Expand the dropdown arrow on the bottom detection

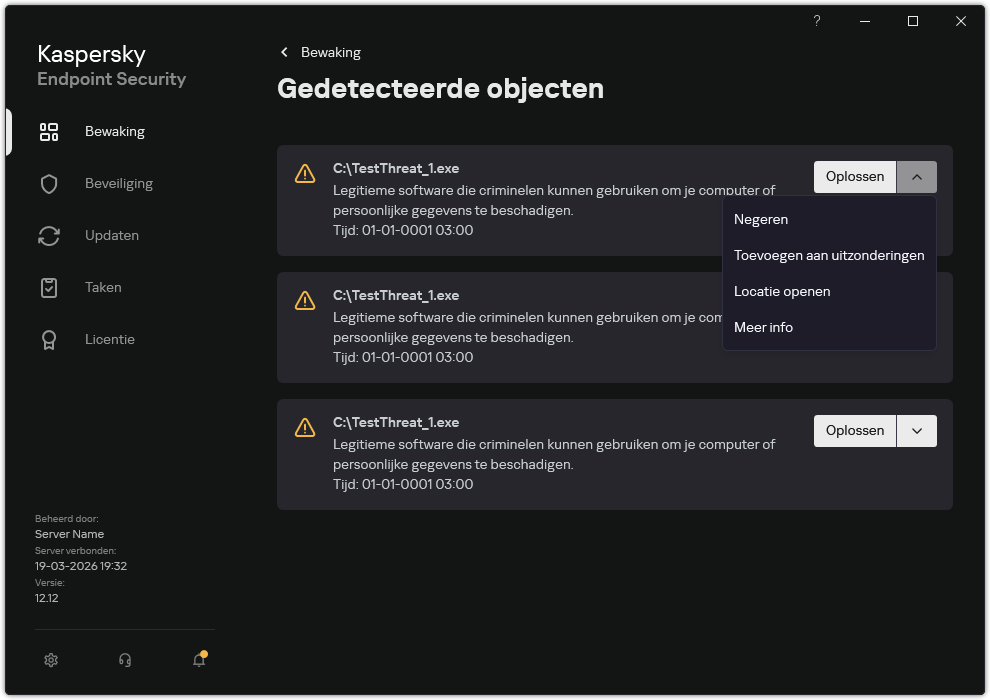pyautogui.click(x=917, y=430)
